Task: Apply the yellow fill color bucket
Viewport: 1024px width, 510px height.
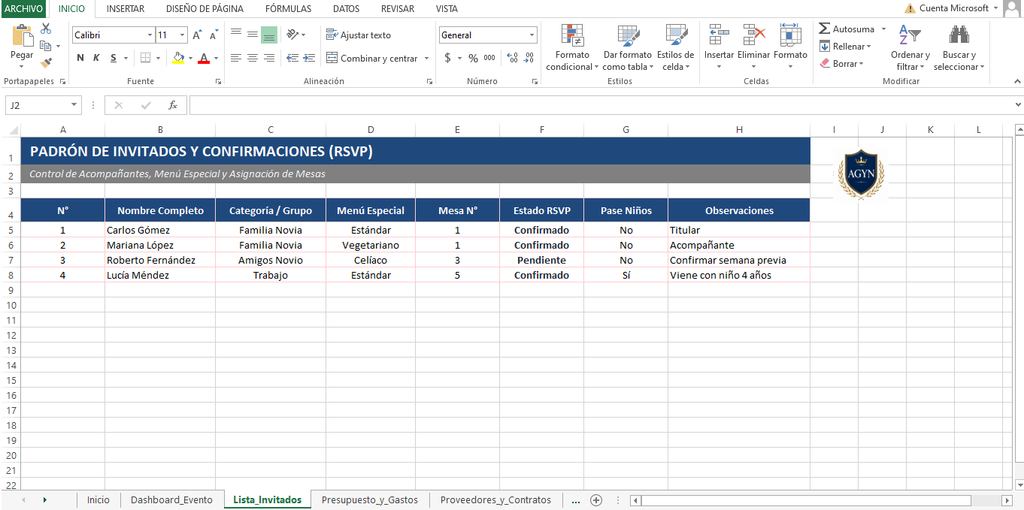Action: (178, 58)
